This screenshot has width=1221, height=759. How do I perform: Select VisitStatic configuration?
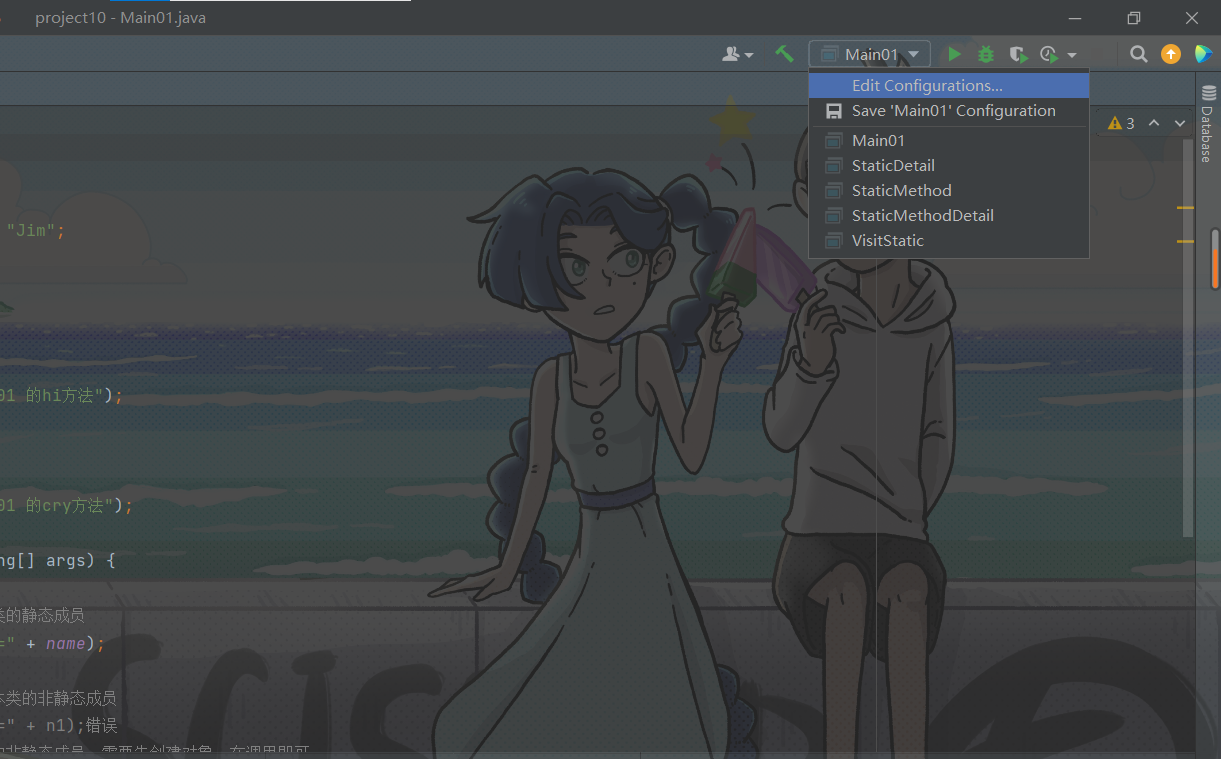(x=948, y=240)
